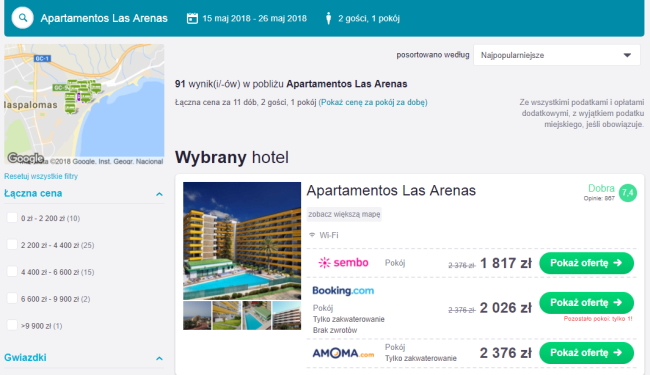Click Pokaż cenę za pokój za dobę

[x=373, y=102]
